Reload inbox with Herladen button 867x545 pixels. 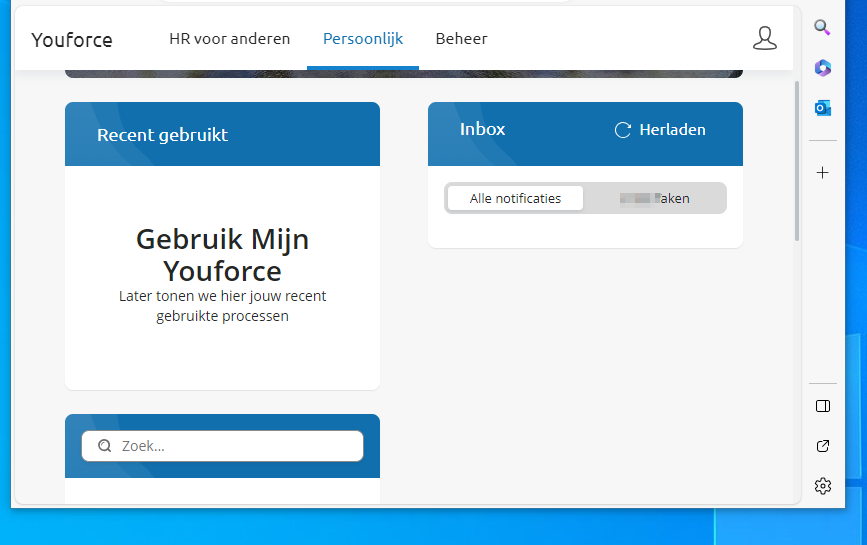pos(660,130)
